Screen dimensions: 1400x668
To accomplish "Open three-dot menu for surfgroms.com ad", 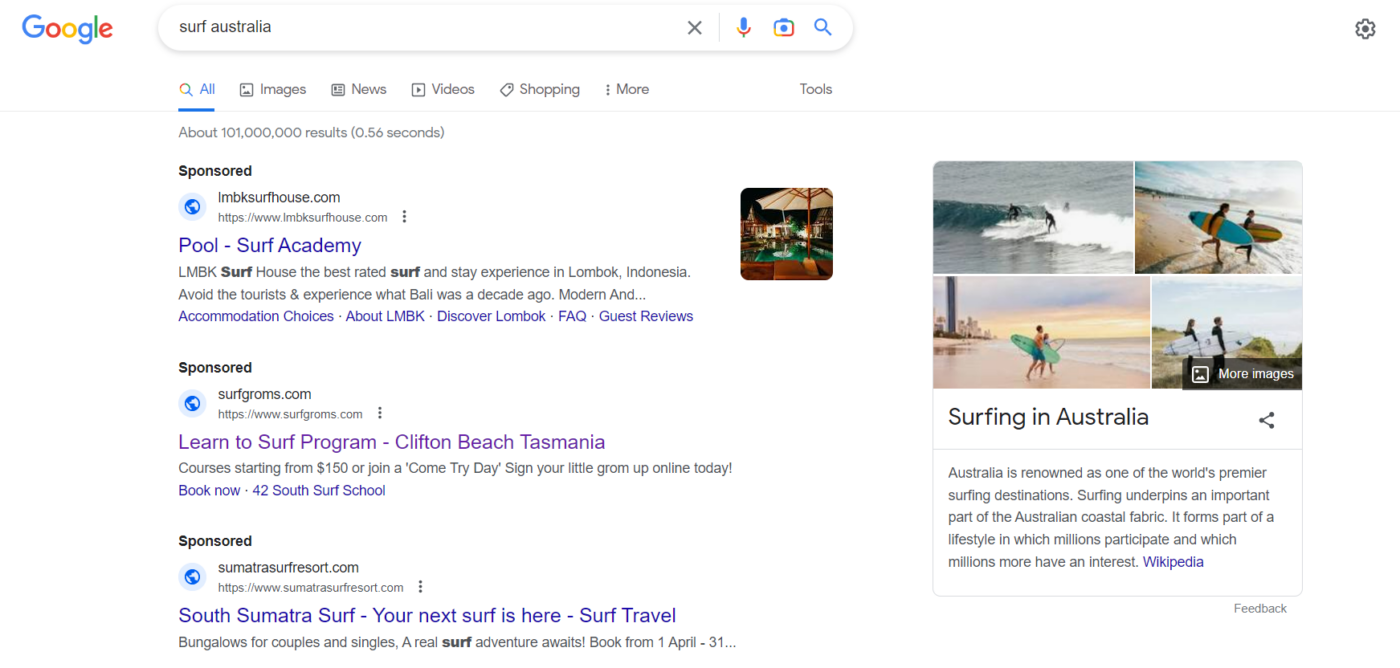I will click(x=380, y=414).
